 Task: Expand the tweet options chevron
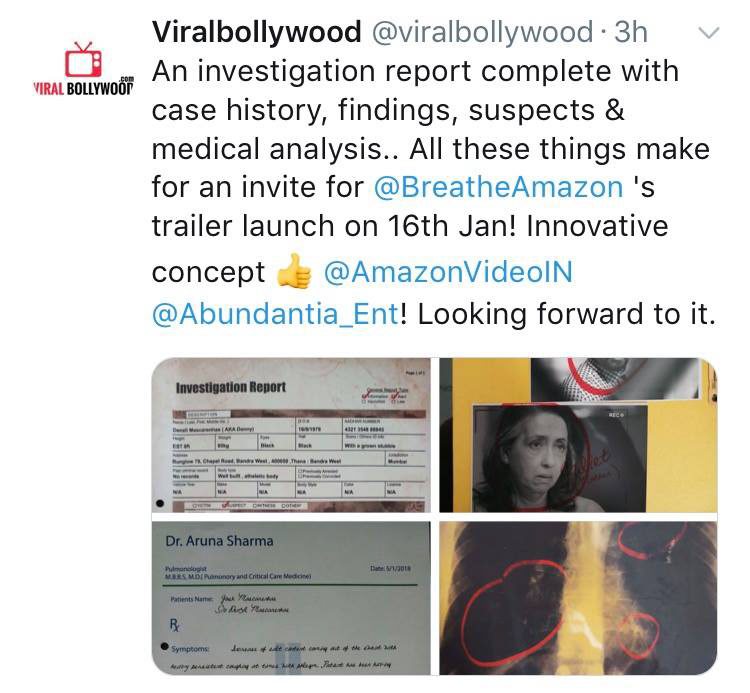(708, 33)
